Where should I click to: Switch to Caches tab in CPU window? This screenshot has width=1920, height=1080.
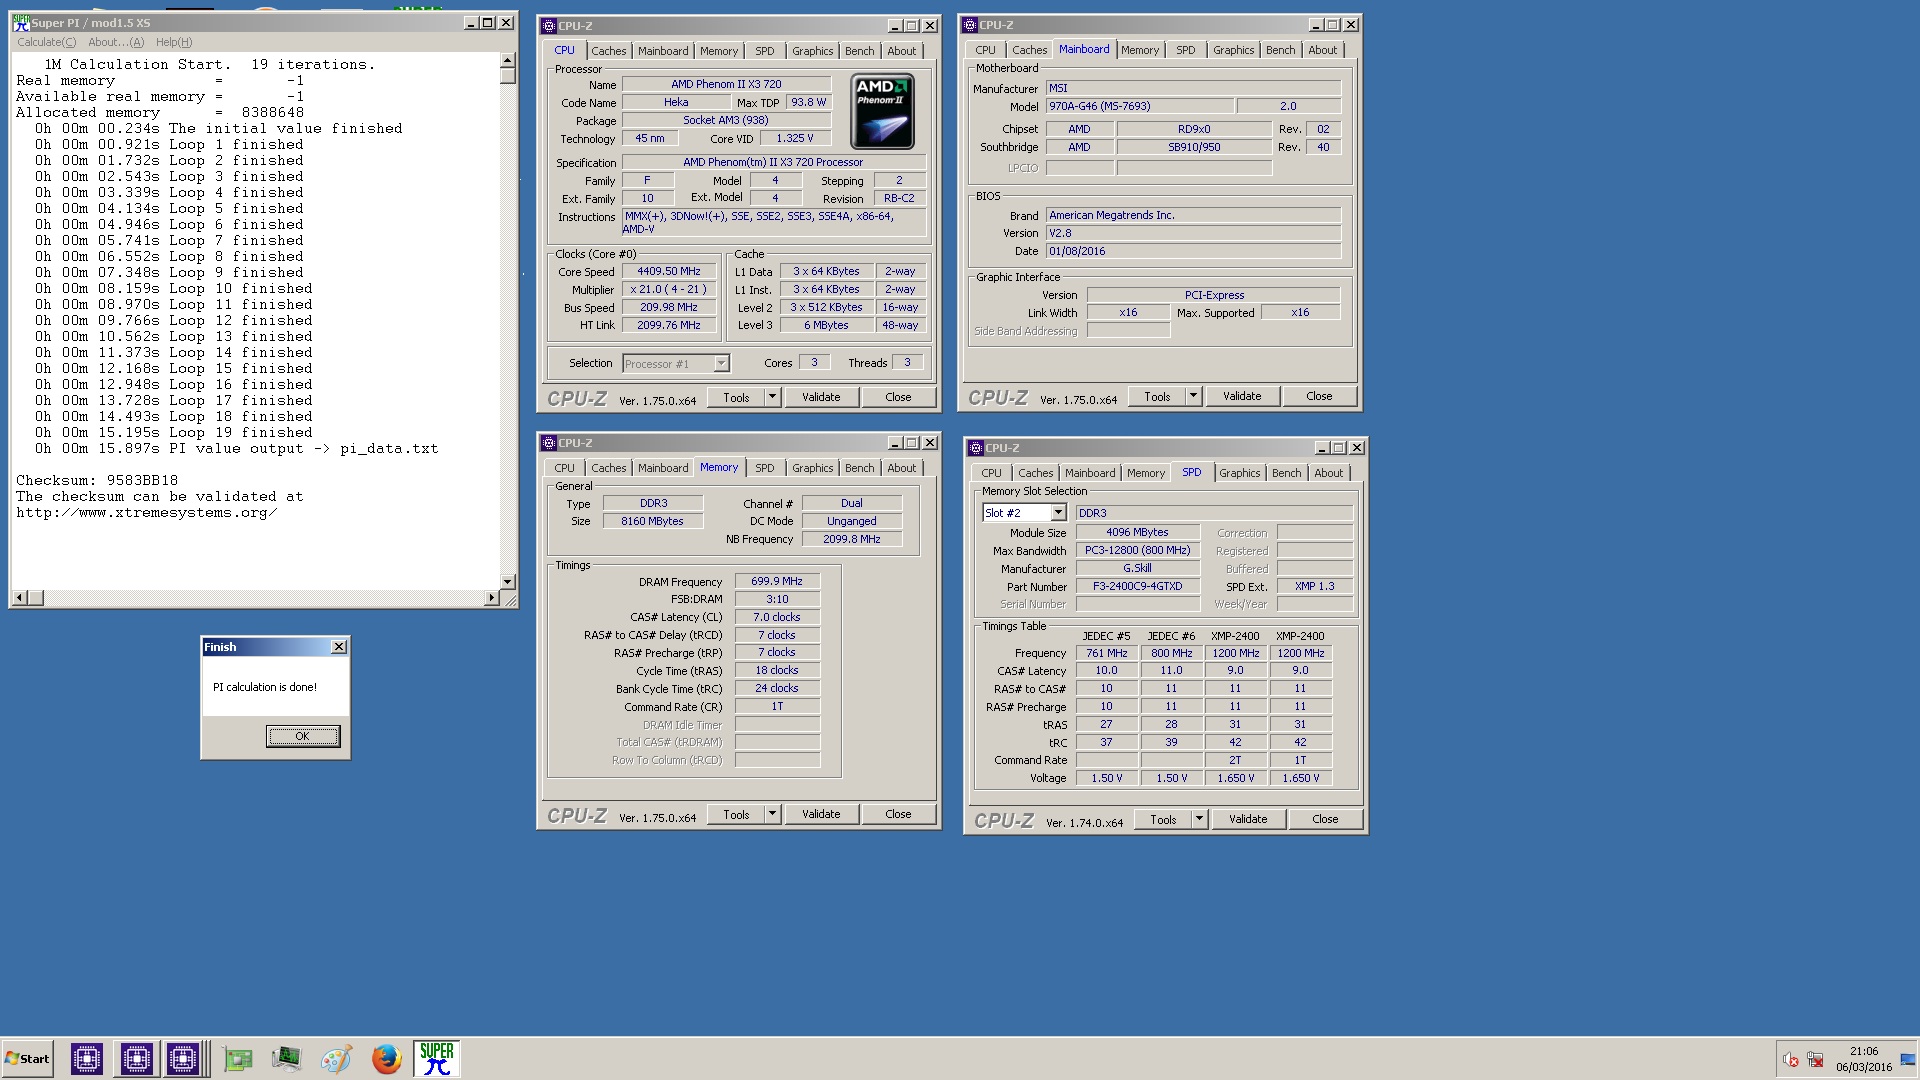tap(608, 51)
